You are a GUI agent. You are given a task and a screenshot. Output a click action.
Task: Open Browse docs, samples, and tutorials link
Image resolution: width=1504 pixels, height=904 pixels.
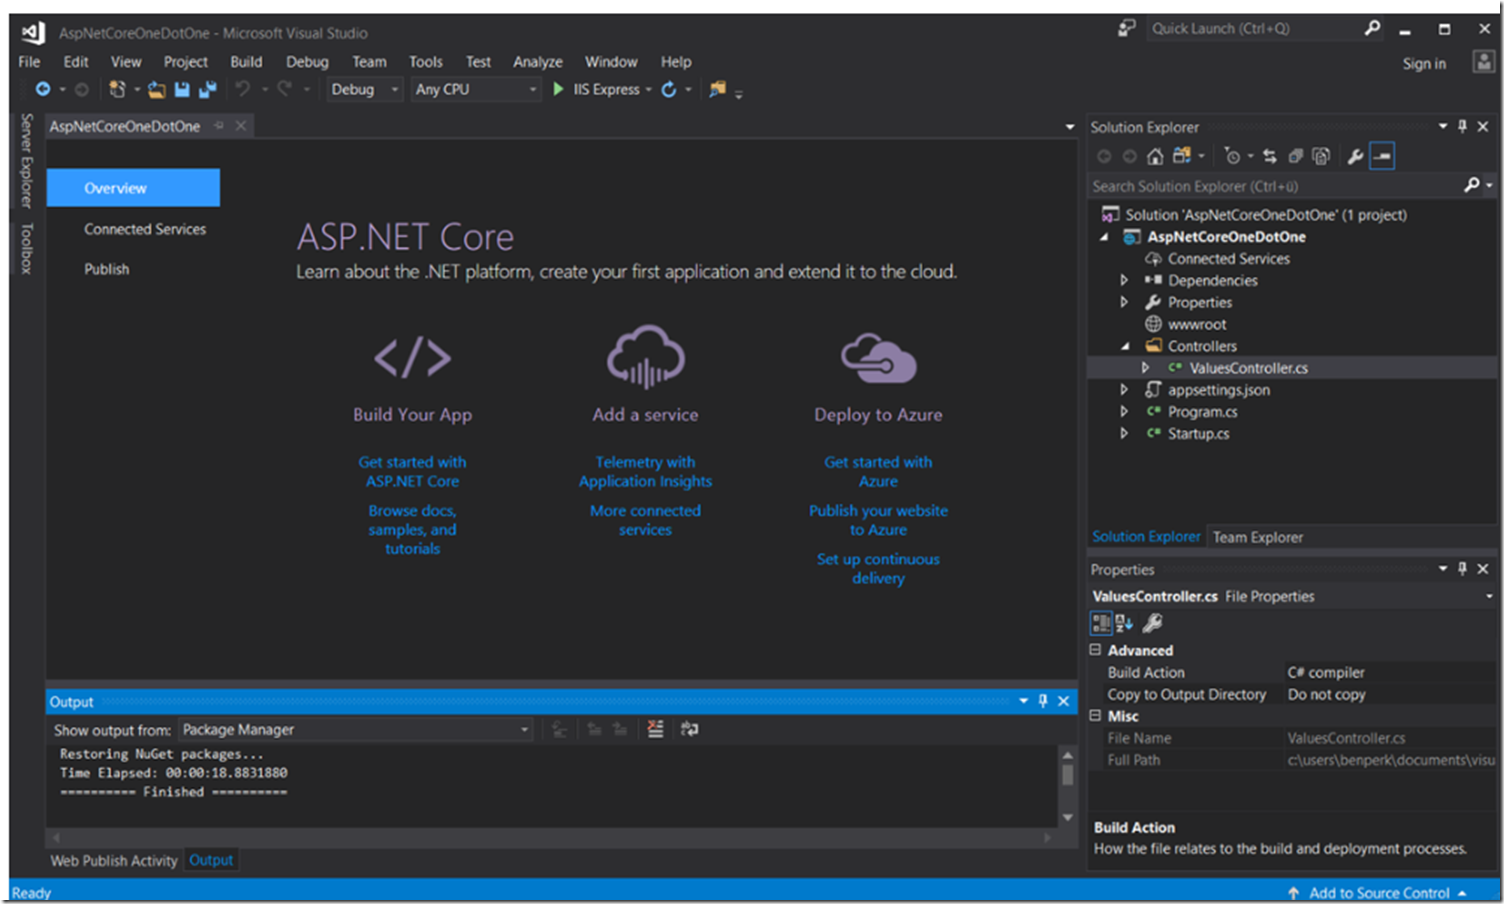tap(412, 529)
